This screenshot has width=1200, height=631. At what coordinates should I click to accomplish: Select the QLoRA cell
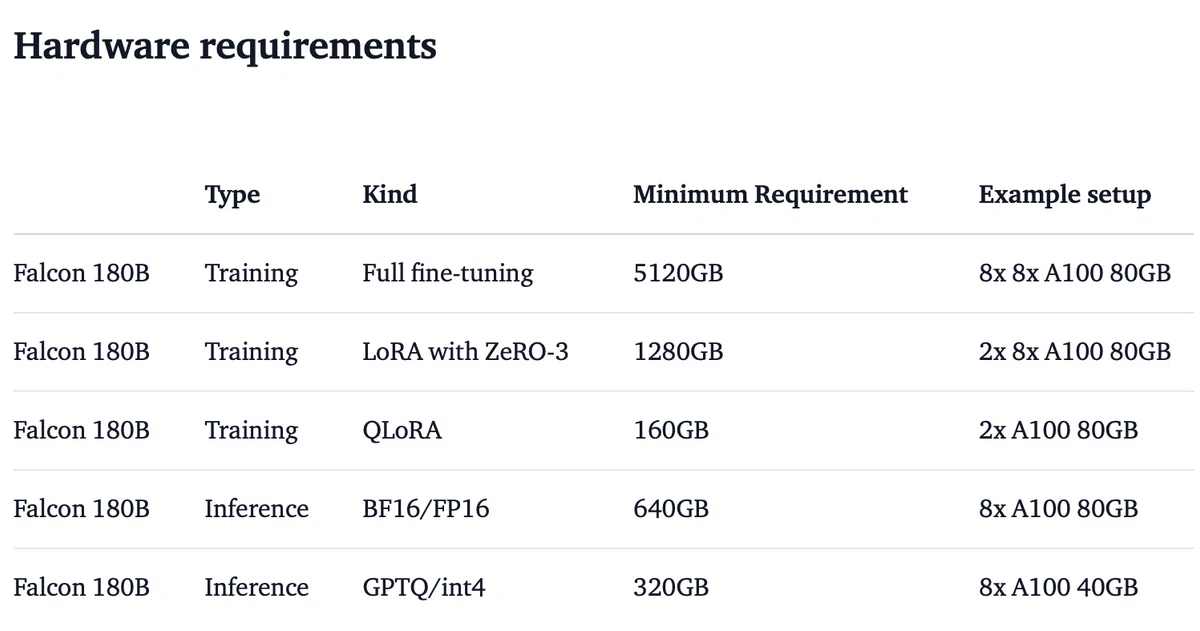402,430
